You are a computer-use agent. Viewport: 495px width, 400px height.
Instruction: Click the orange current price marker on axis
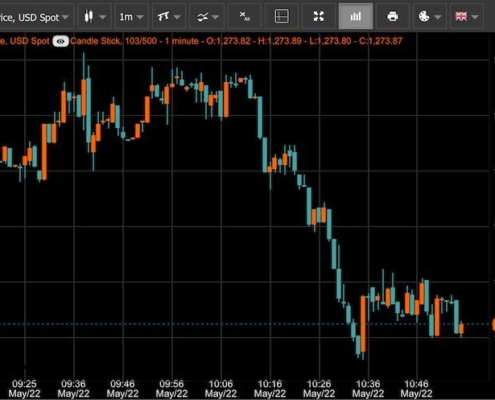[493, 324]
